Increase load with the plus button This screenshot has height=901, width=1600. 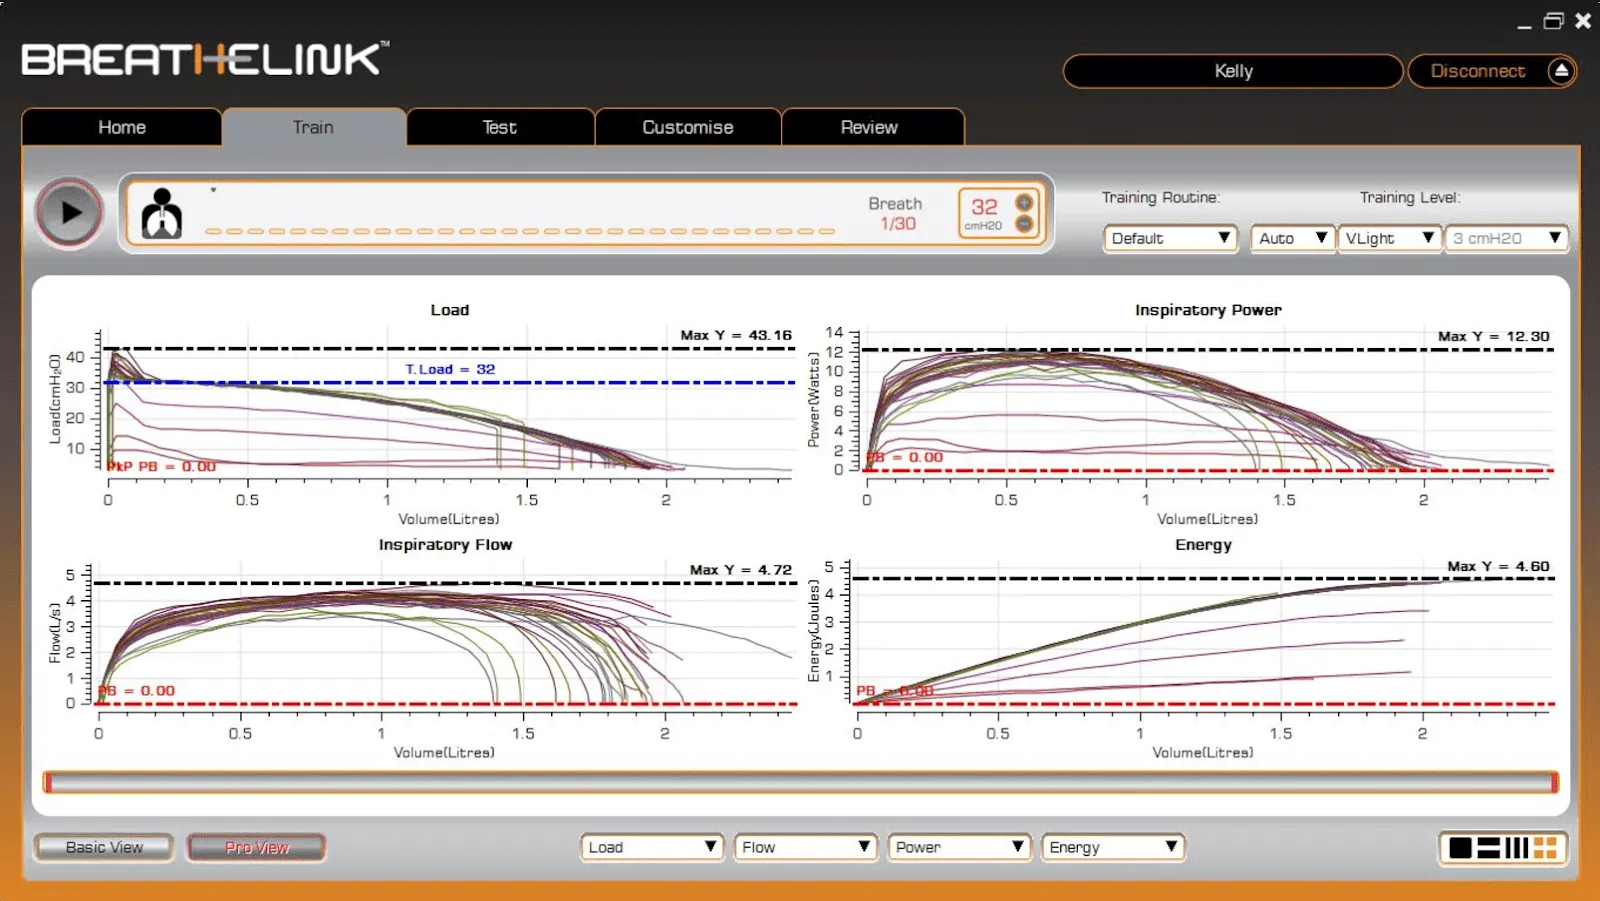point(1024,202)
